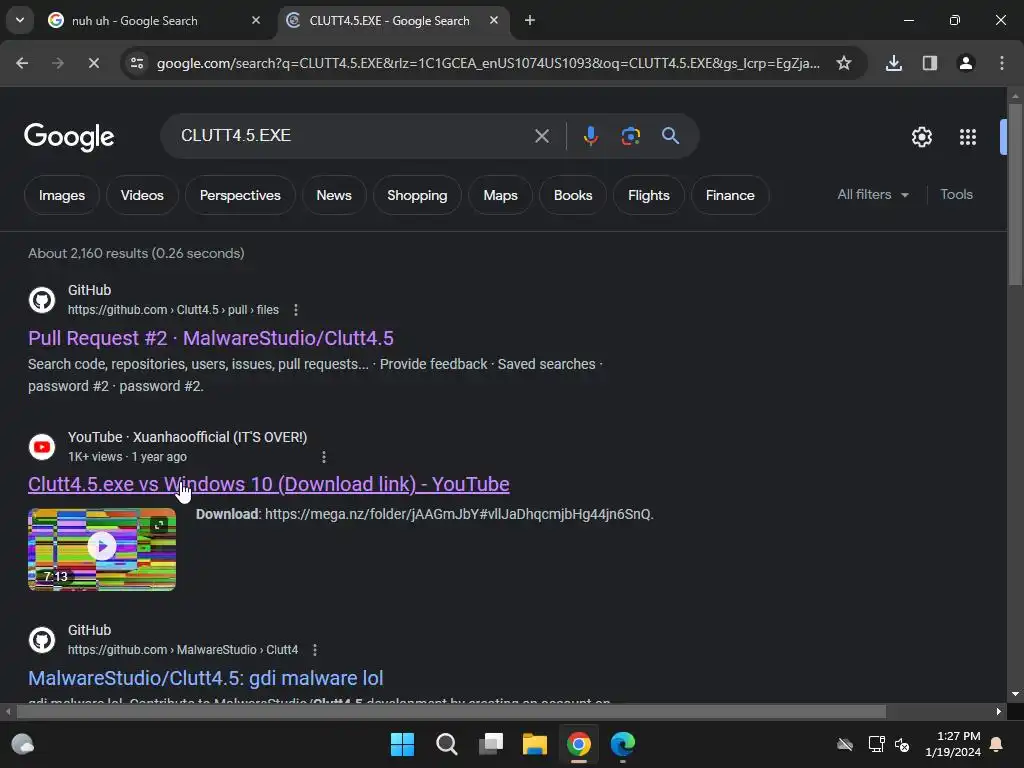
Task: Click the muted volume icon in system tray
Action: tap(902, 744)
